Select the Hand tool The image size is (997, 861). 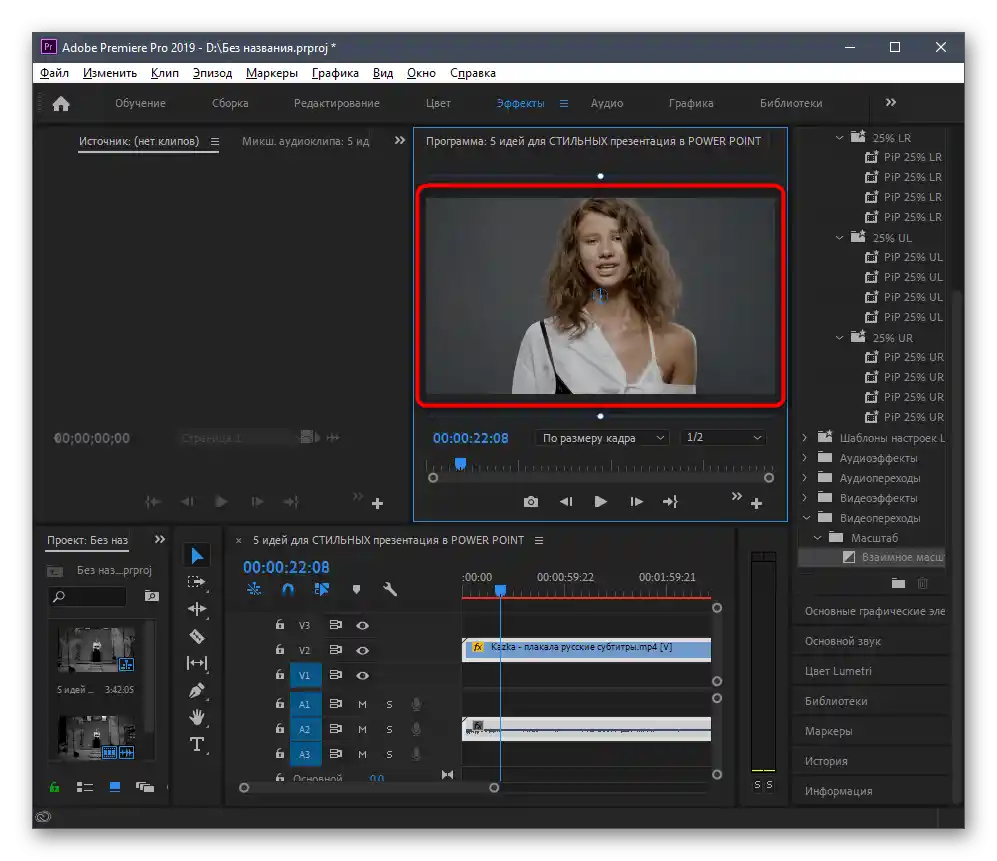tap(197, 717)
